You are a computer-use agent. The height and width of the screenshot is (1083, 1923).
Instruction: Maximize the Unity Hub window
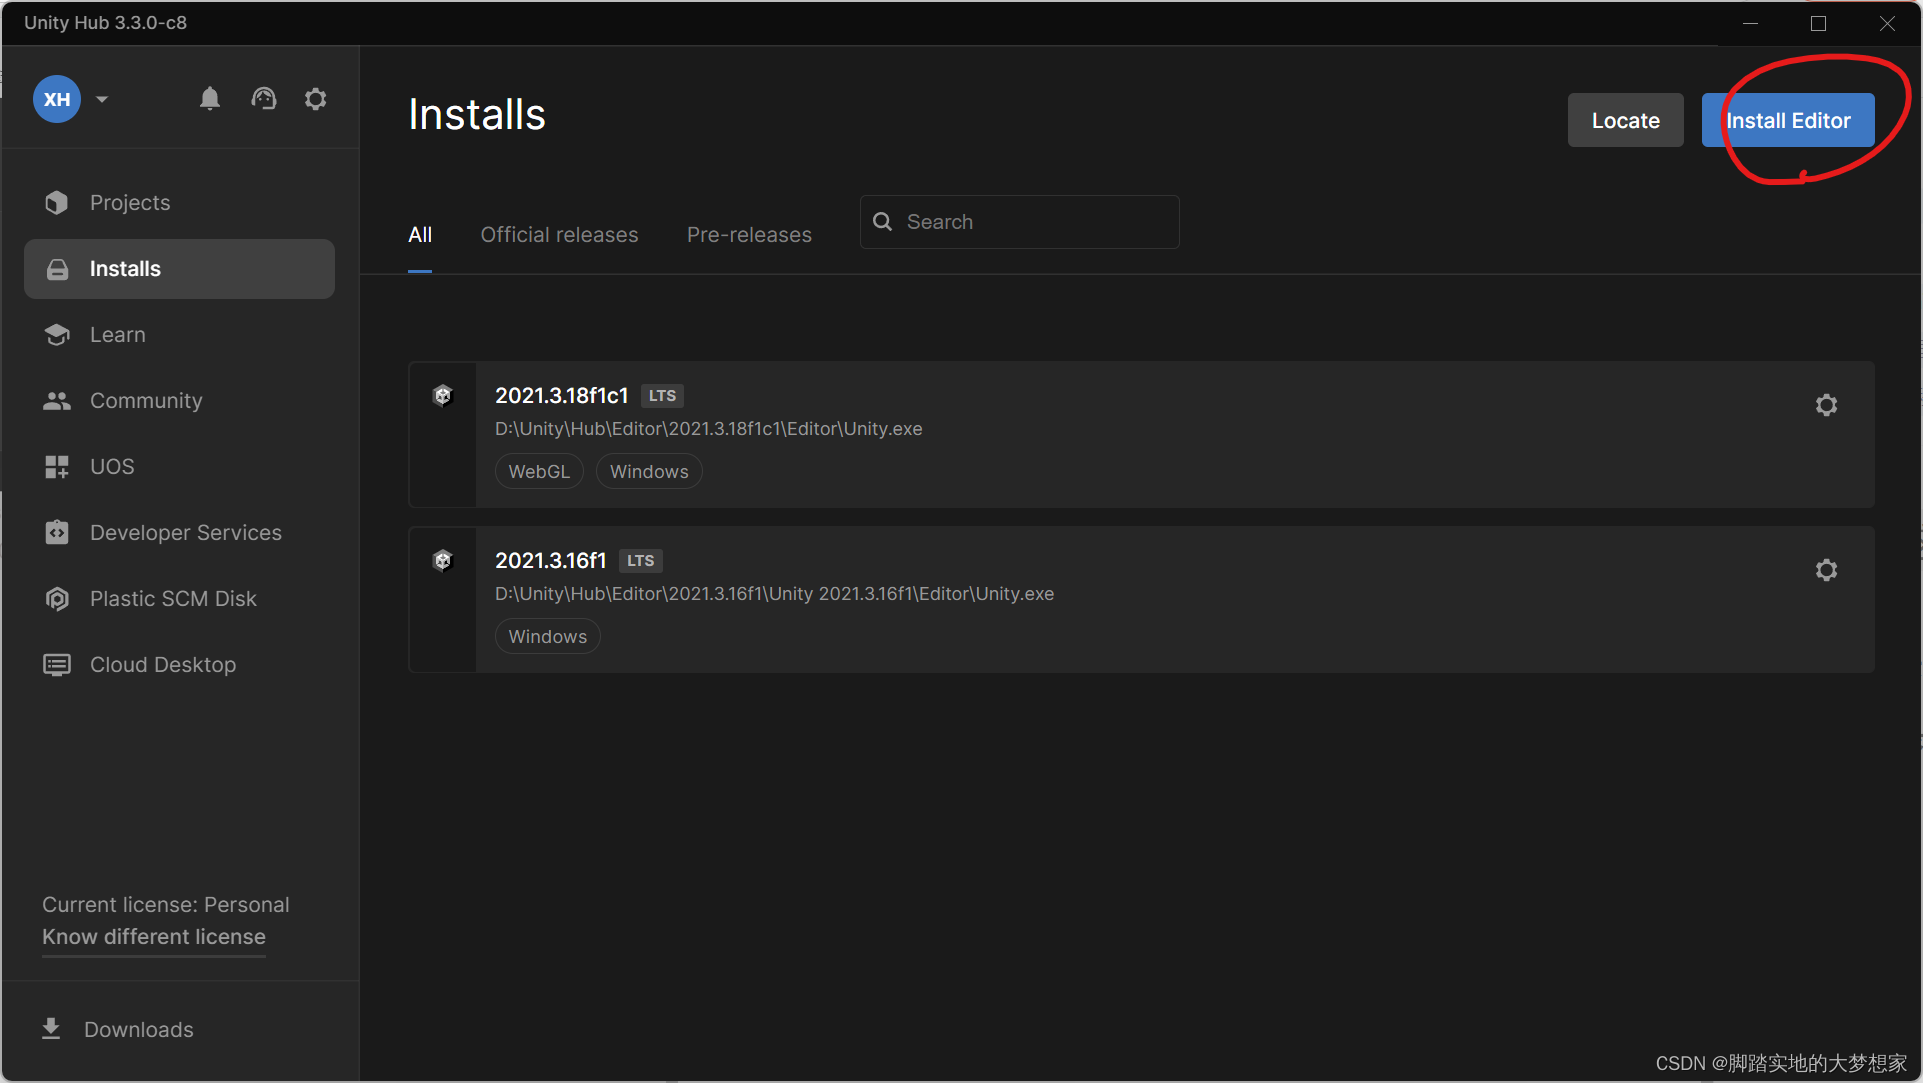tap(1818, 23)
